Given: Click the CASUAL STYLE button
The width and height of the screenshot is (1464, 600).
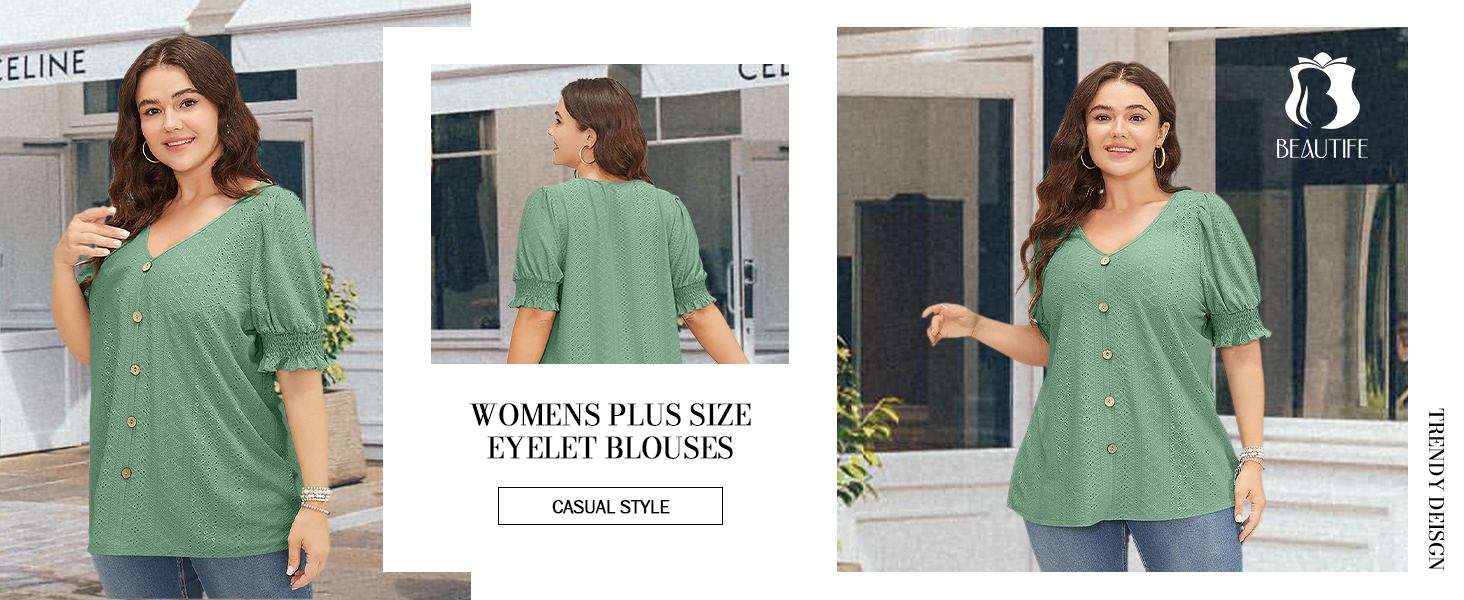Looking at the screenshot, I should [x=610, y=506].
